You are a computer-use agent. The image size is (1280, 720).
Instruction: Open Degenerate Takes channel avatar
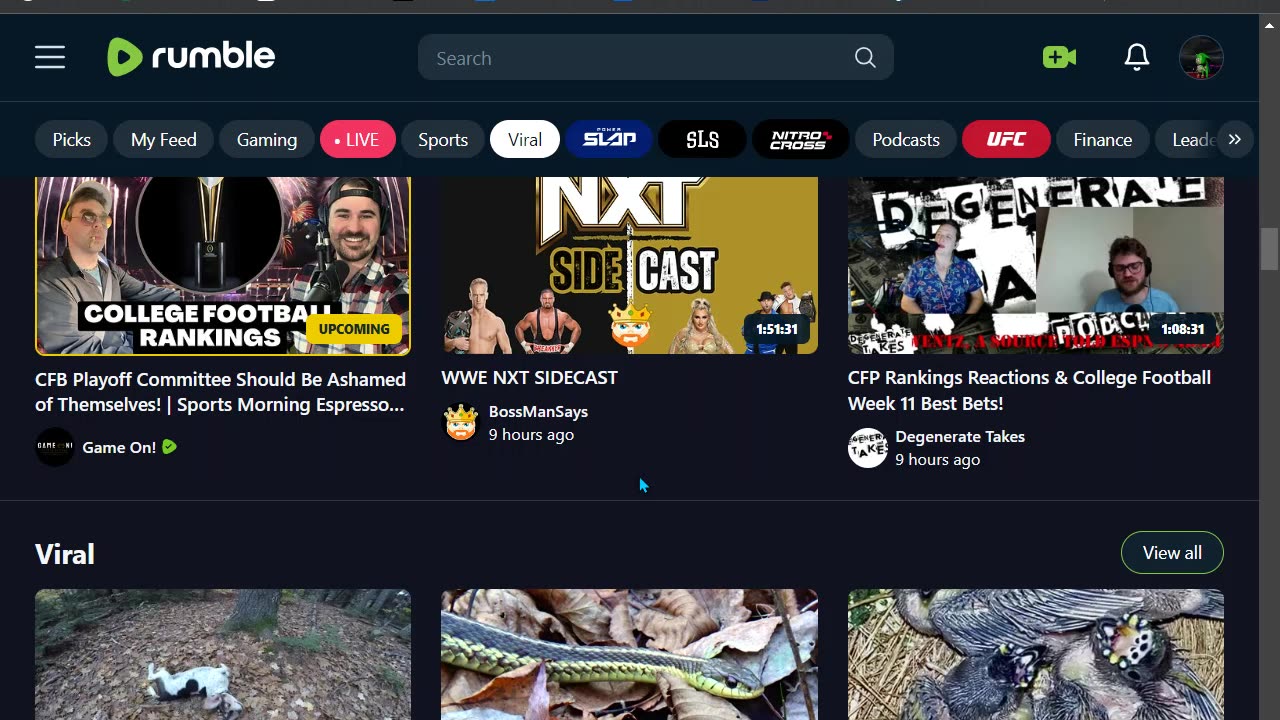tap(868, 447)
